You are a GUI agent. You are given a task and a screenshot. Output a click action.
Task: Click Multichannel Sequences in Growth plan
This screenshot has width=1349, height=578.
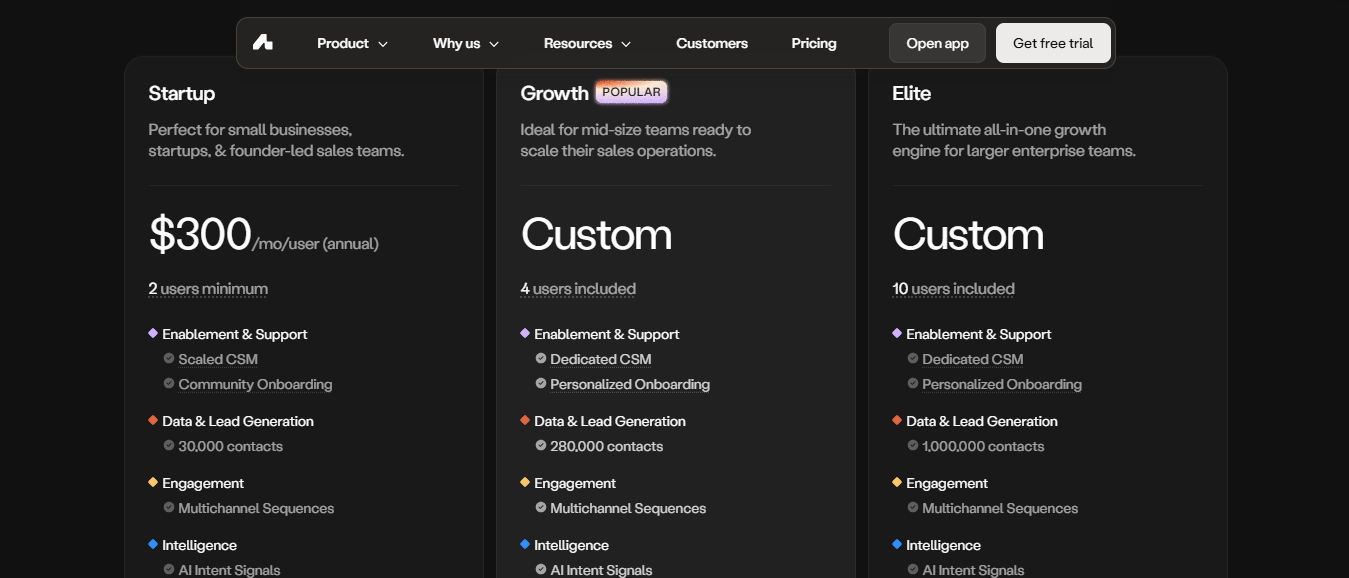pyautogui.click(x=628, y=508)
